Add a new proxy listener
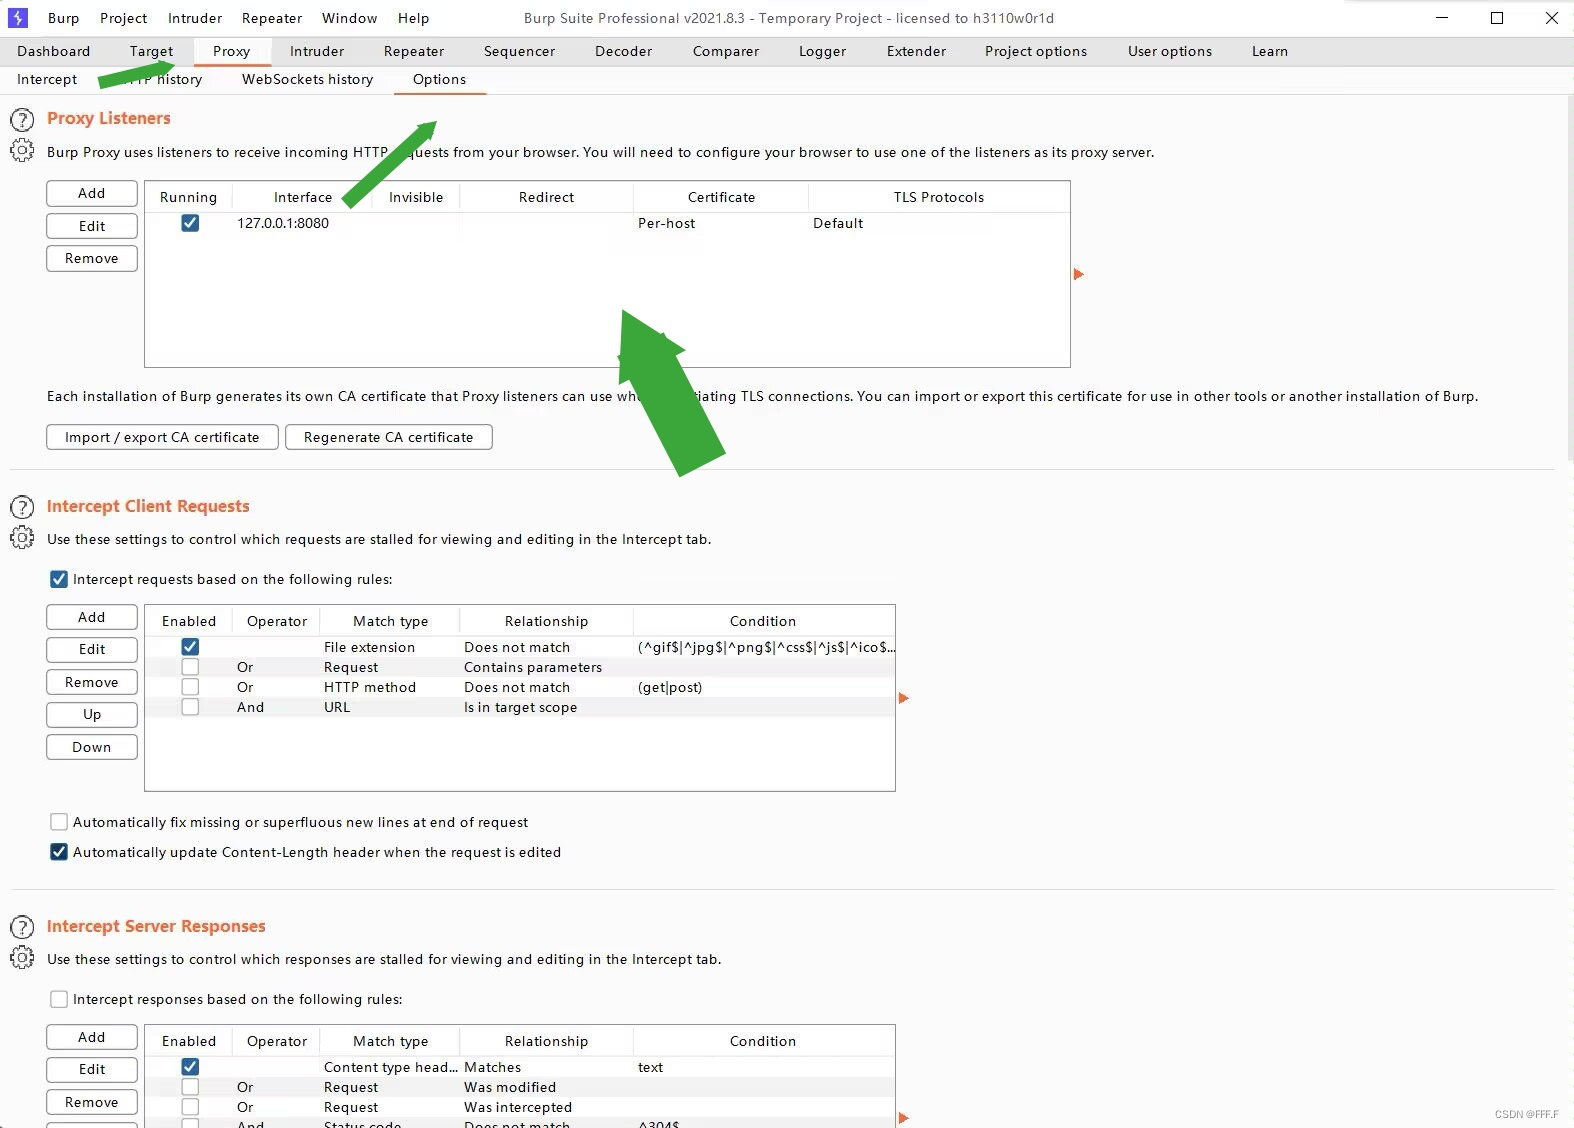Screen dimensions: 1574x1128 click(92, 193)
